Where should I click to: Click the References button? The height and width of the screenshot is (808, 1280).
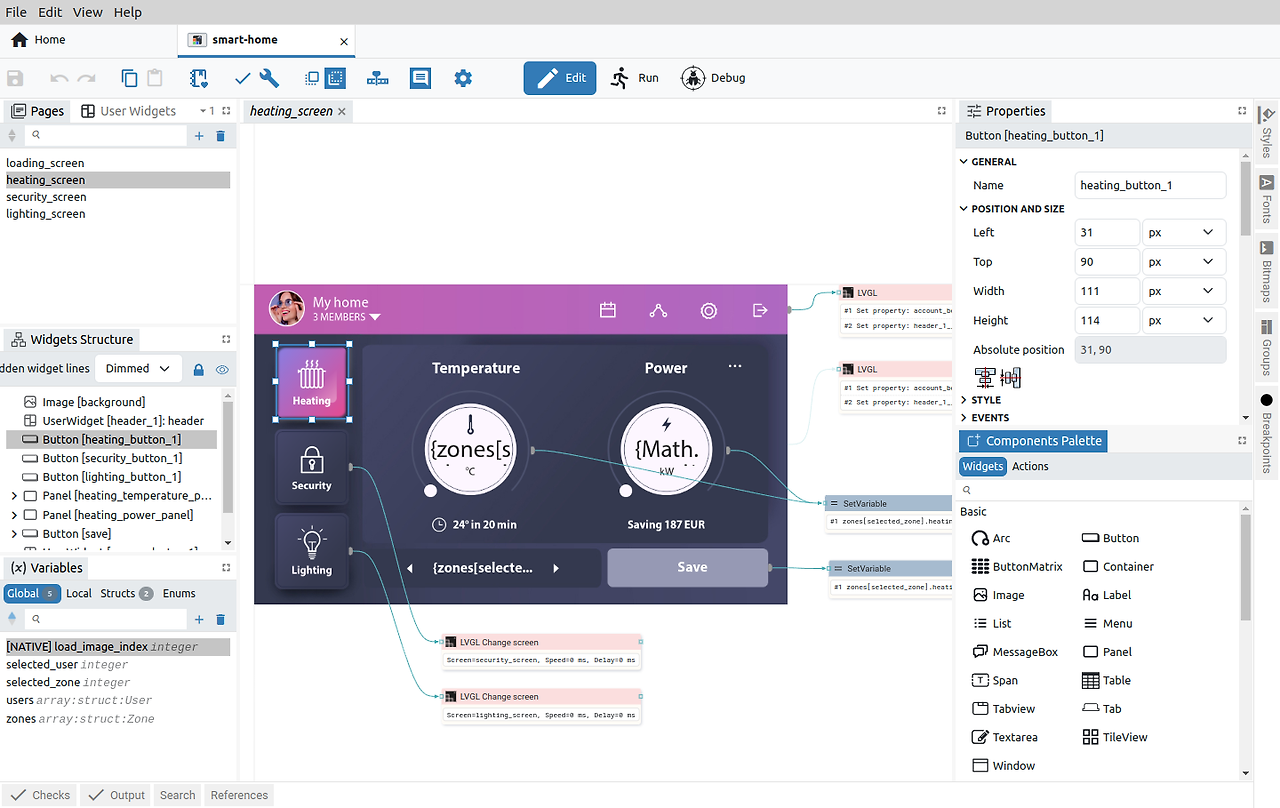coord(239,795)
